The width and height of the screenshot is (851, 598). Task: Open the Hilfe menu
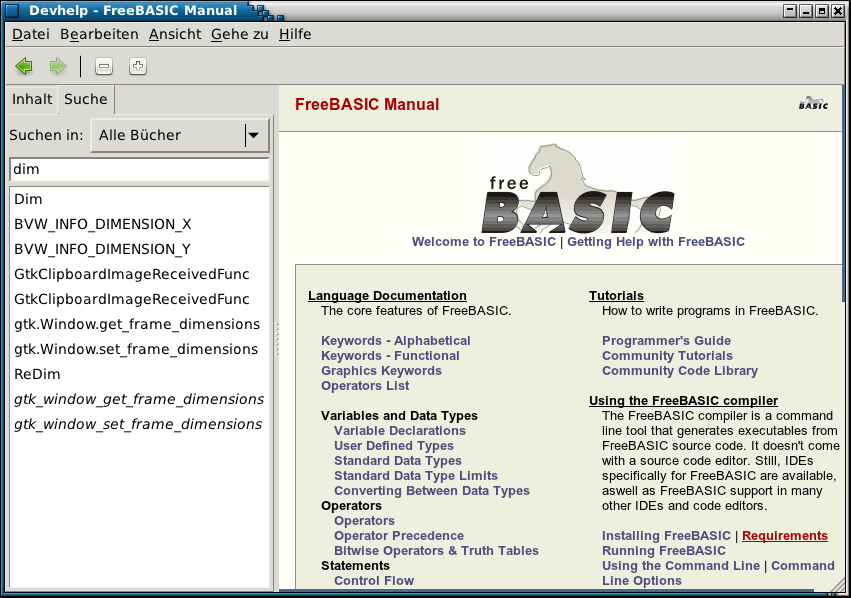tap(295, 34)
